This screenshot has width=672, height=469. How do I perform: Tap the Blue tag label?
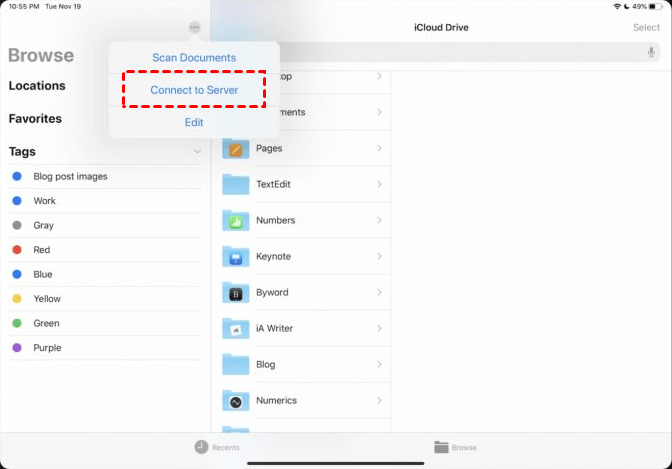pyautogui.click(x=43, y=274)
